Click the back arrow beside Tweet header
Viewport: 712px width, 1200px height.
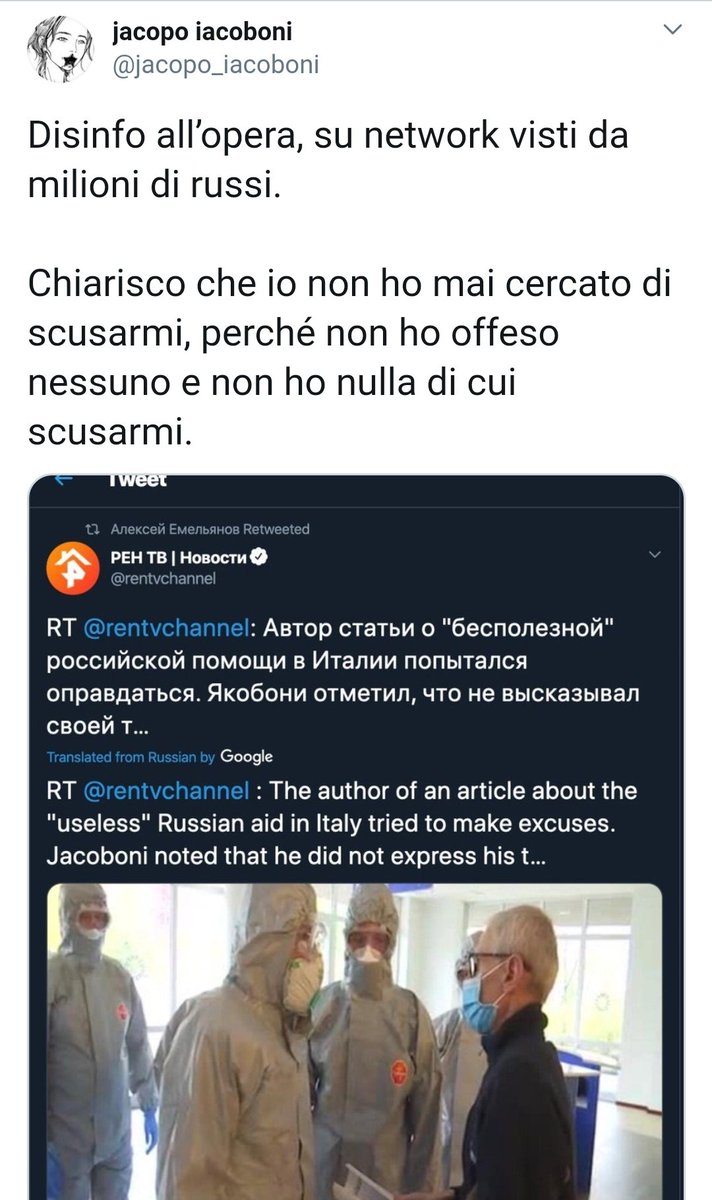(64, 480)
